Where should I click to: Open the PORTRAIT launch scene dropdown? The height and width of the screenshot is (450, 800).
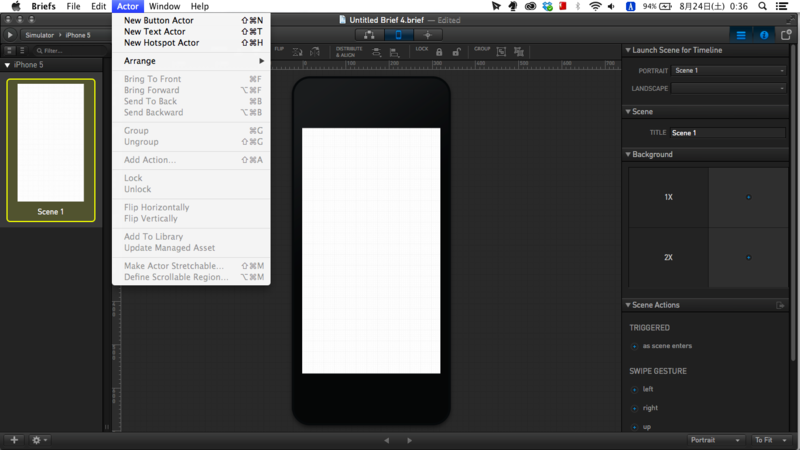(x=729, y=70)
